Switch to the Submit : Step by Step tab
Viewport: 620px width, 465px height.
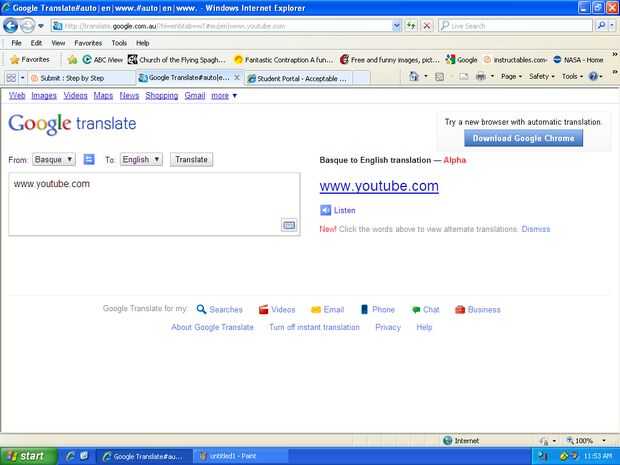81,78
